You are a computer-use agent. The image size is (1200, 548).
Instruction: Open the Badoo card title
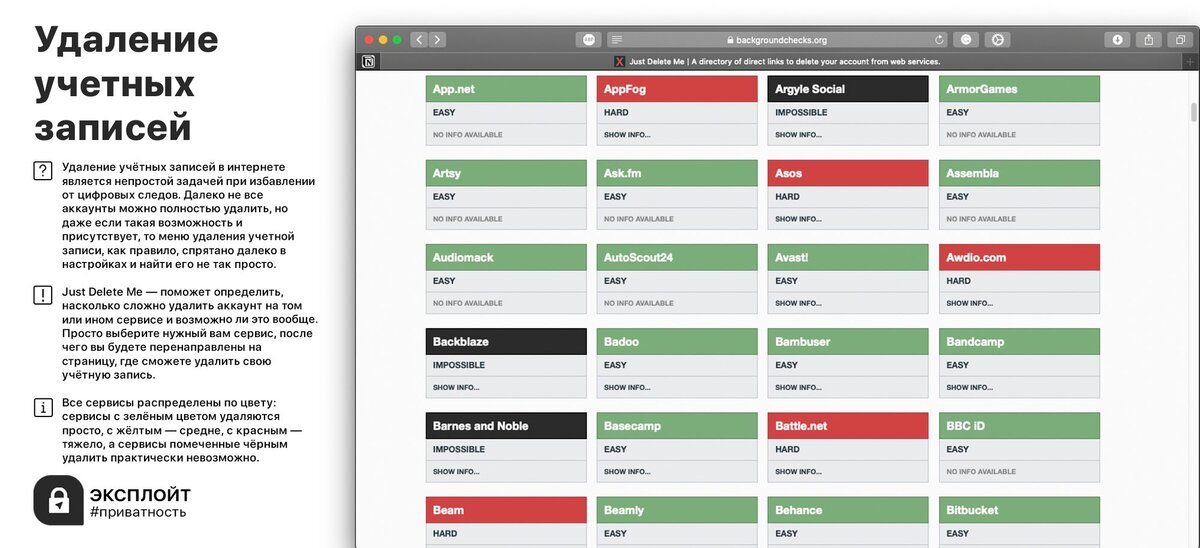pyautogui.click(x=677, y=341)
